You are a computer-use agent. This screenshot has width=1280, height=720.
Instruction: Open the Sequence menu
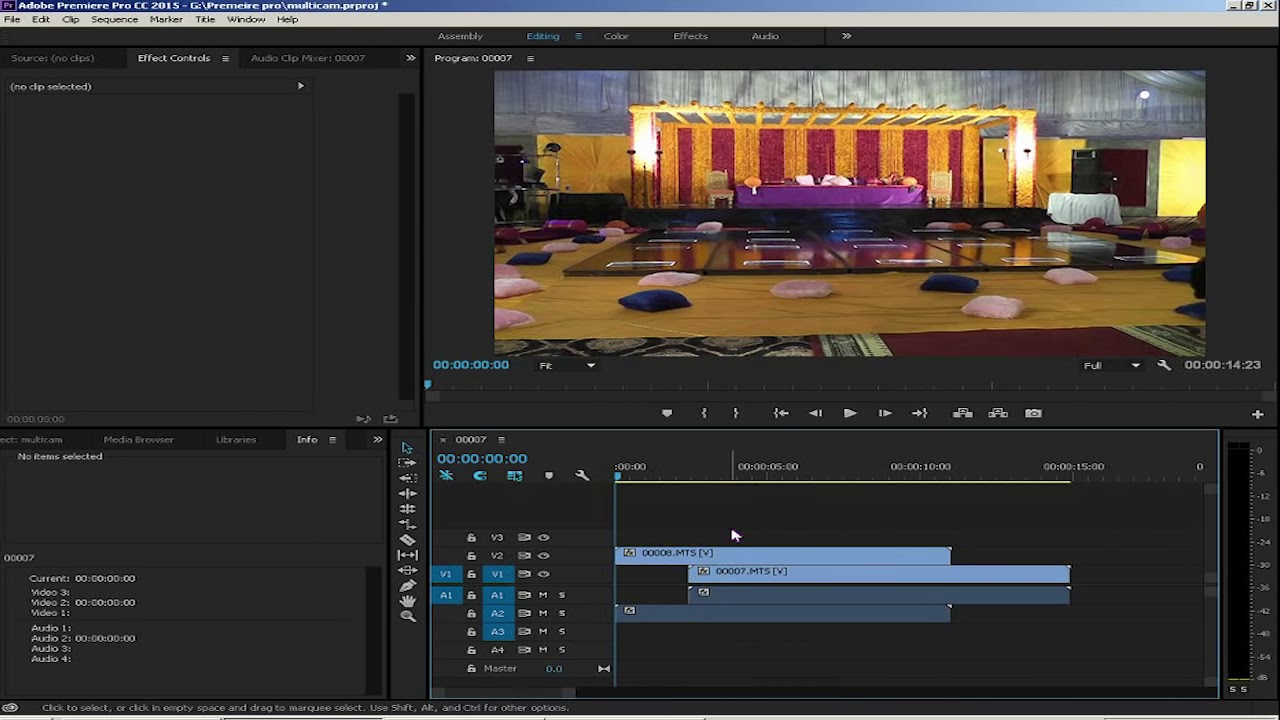(114, 19)
